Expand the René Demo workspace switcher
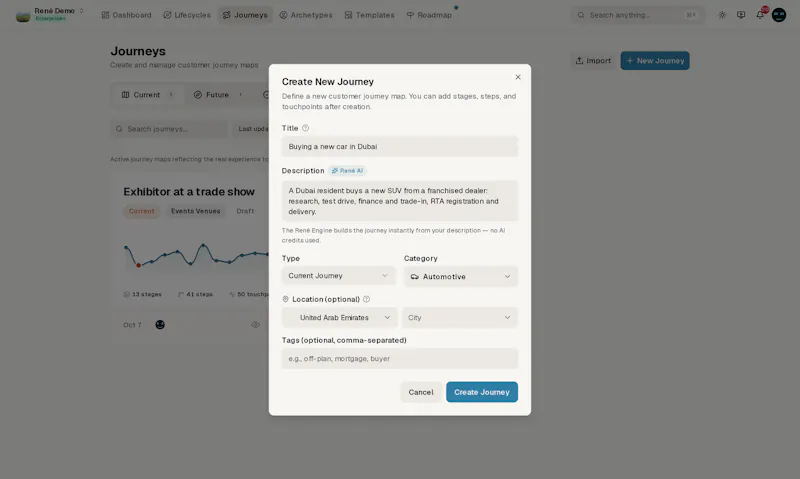This screenshot has width=800, height=479. click(81, 11)
